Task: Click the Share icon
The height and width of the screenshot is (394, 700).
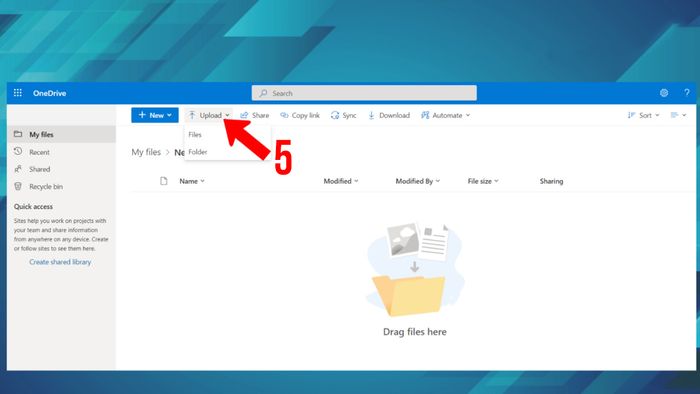Action: [x=244, y=116]
